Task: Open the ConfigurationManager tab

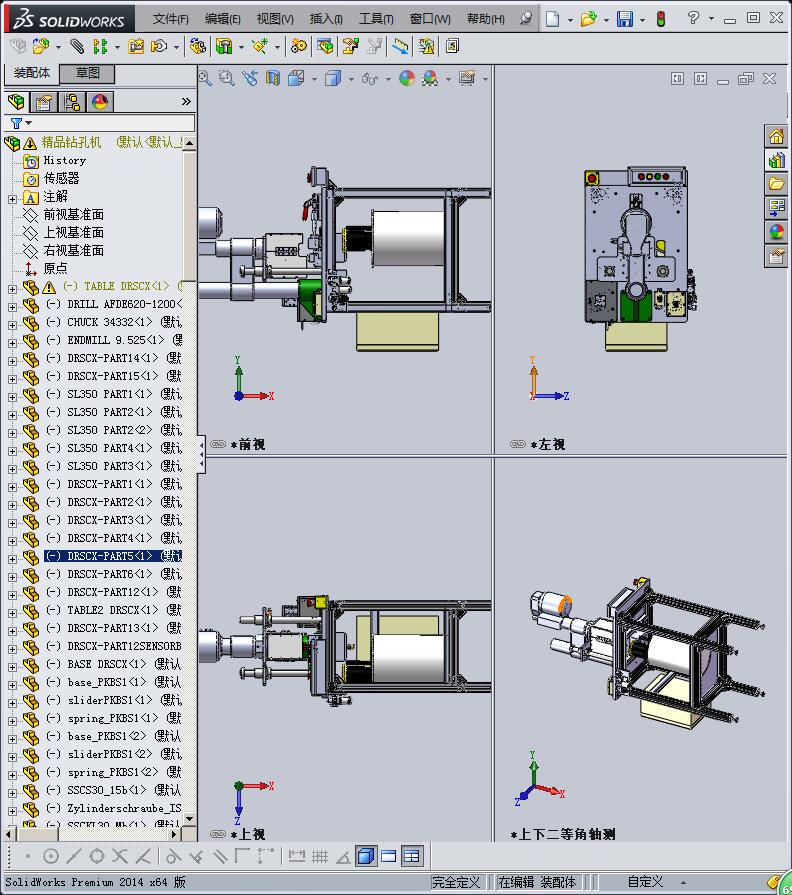Action: [72, 102]
